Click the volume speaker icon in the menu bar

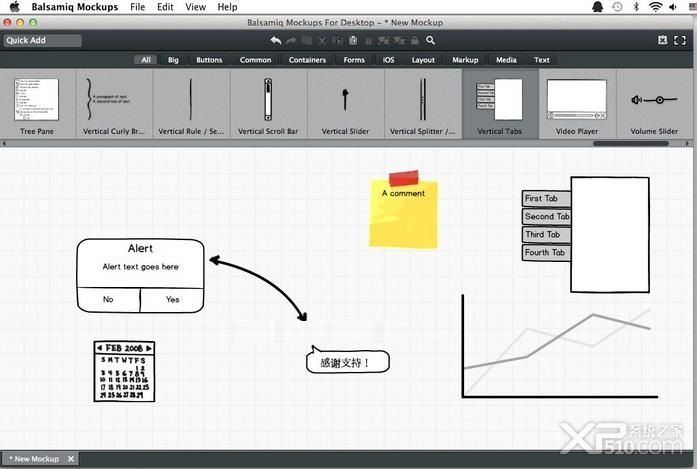click(673, 7)
